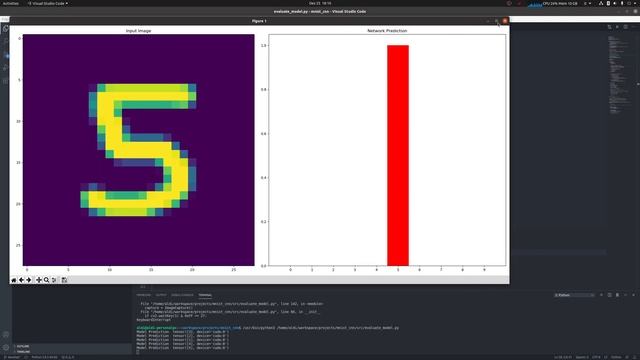
Task: Split the terminal panel
Action: (609, 295)
